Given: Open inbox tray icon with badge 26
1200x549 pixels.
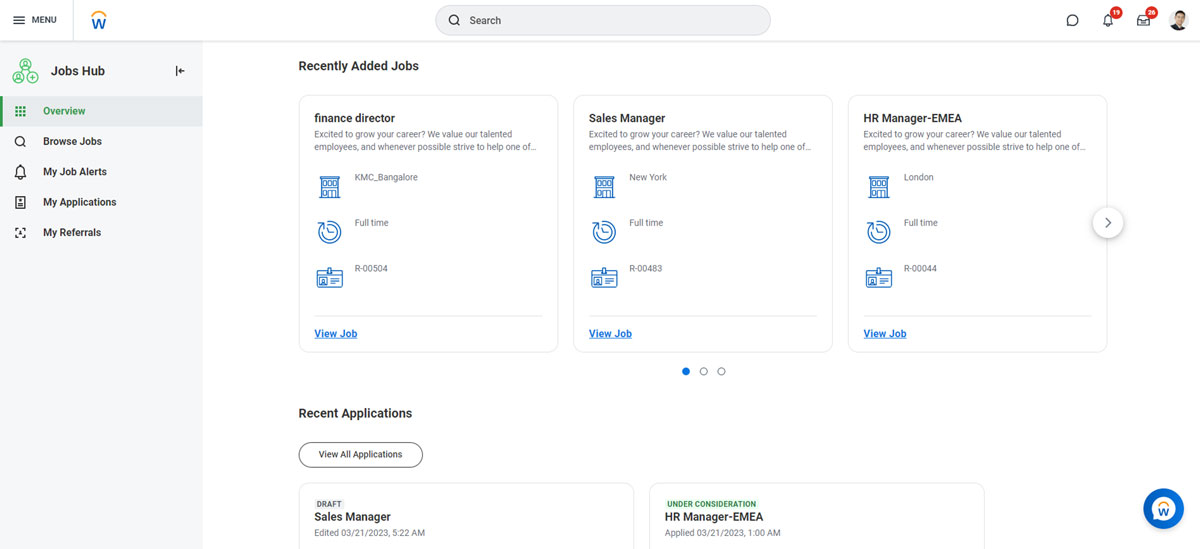Looking at the screenshot, I should [x=1143, y=20].
